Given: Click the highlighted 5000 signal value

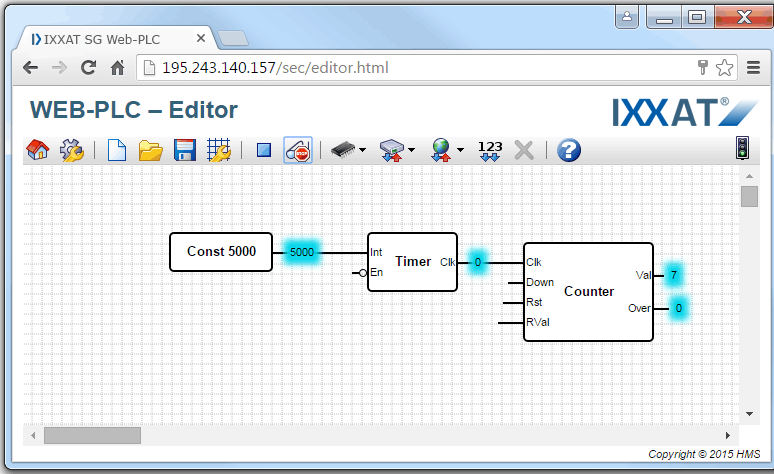Looking at the screenshot, I should click(302, 252).
